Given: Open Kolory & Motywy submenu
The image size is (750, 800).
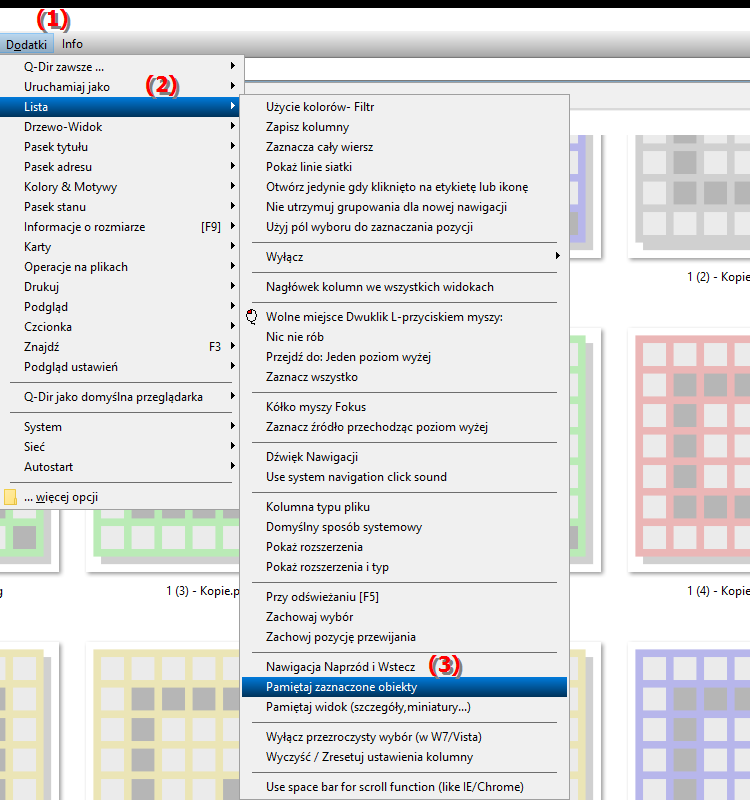Looking at the screenshot, I should coord(120,187).
